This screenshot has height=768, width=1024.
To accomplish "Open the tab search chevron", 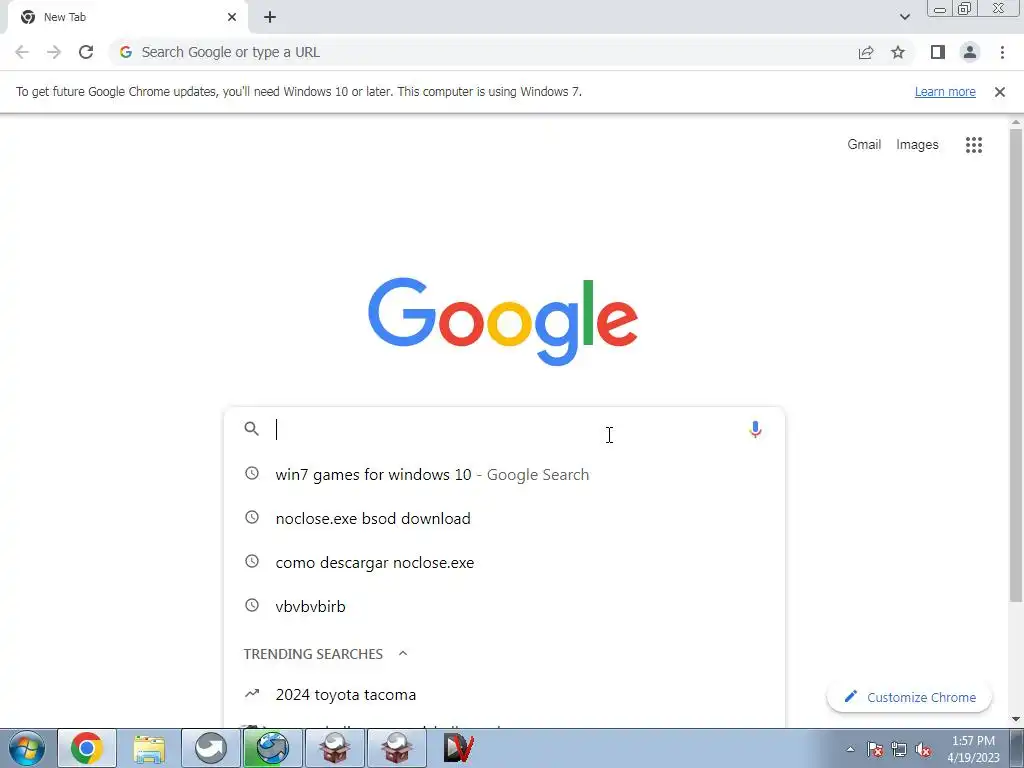I will click(x=904, y=17).
